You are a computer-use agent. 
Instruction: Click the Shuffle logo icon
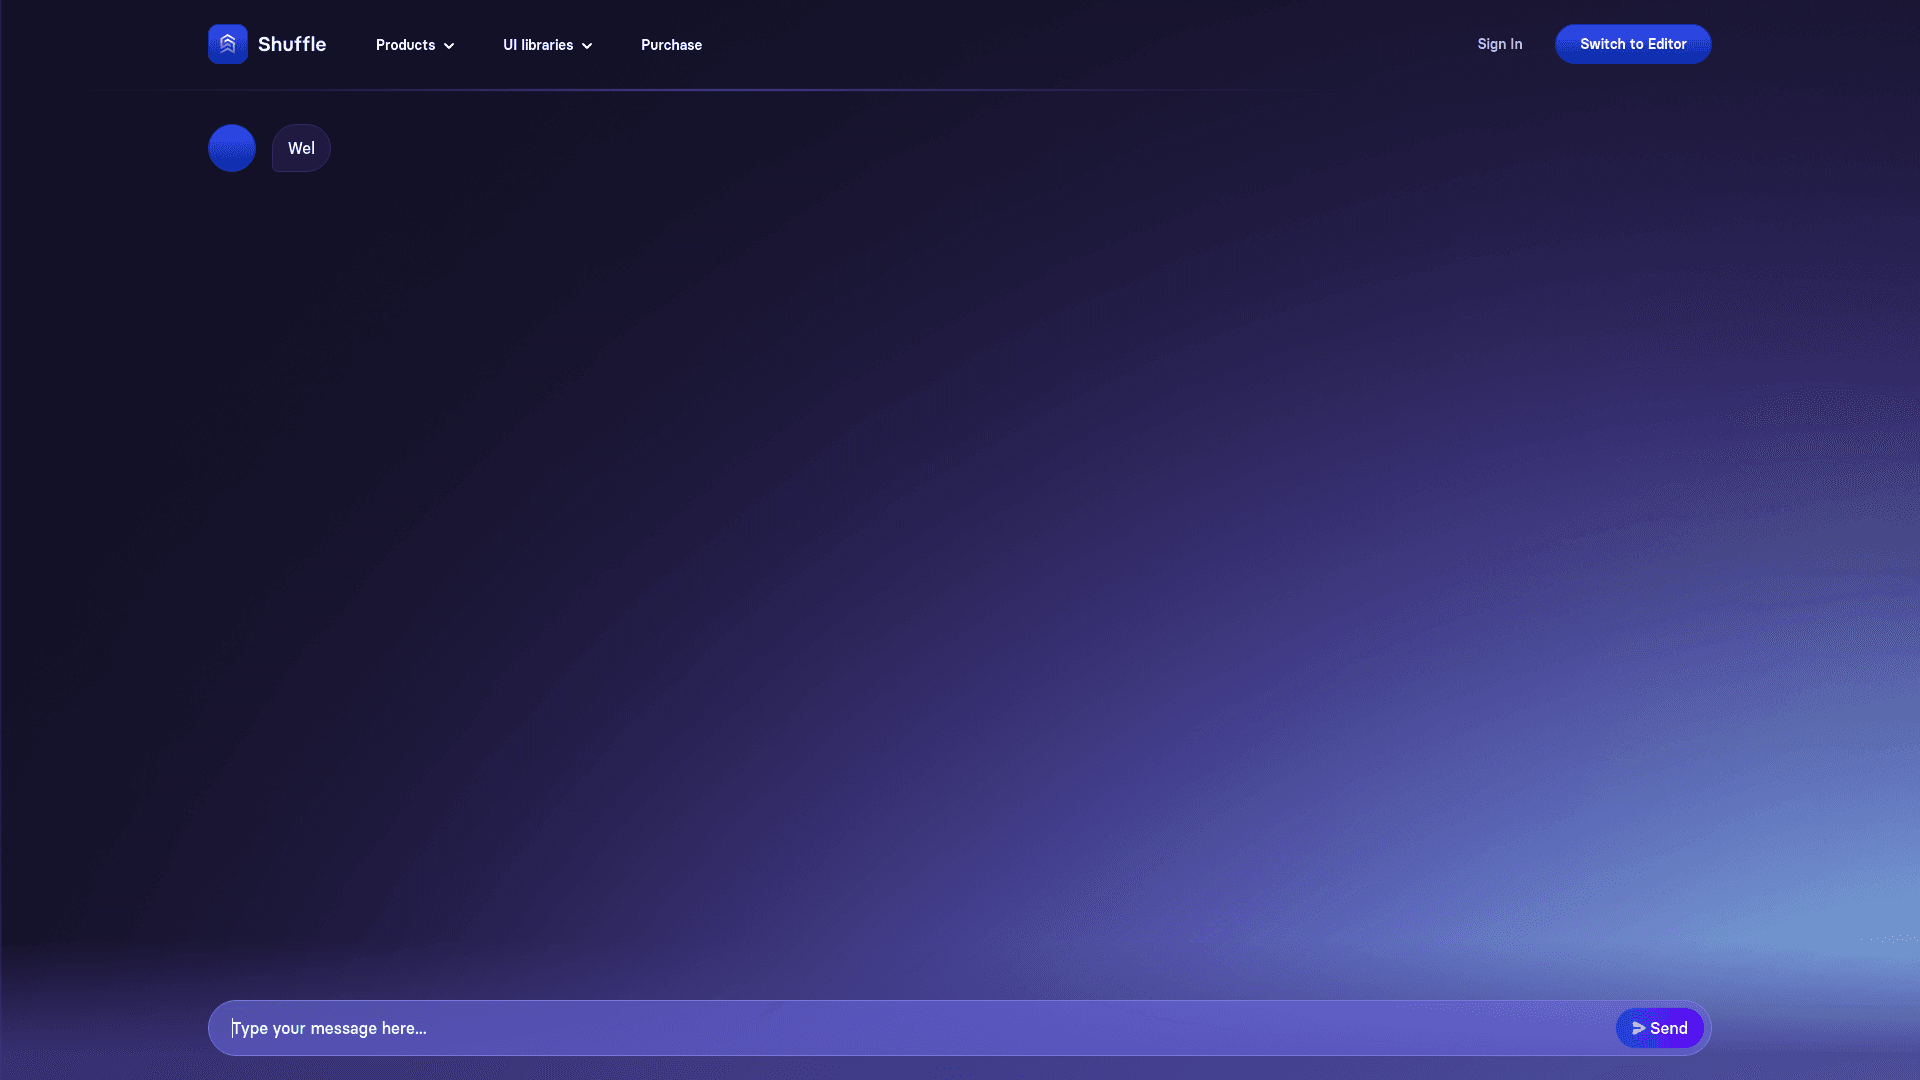[227, 44]
